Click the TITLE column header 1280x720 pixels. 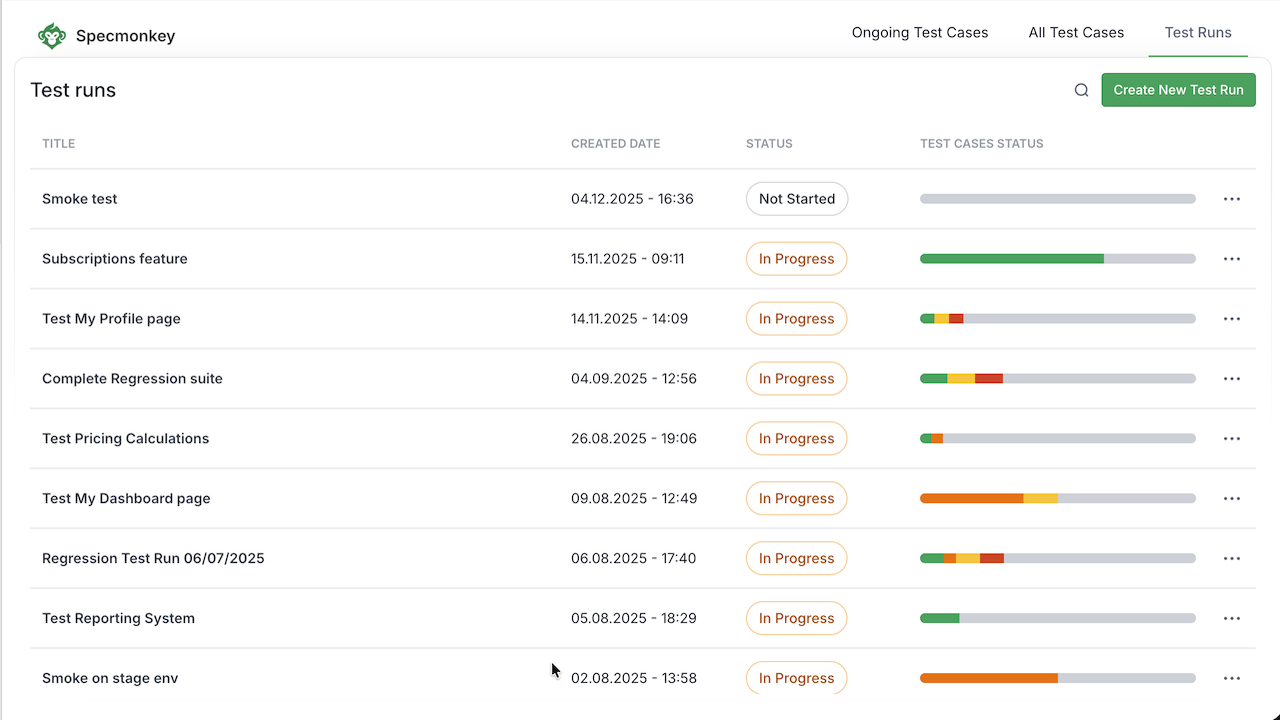(59, 144)
